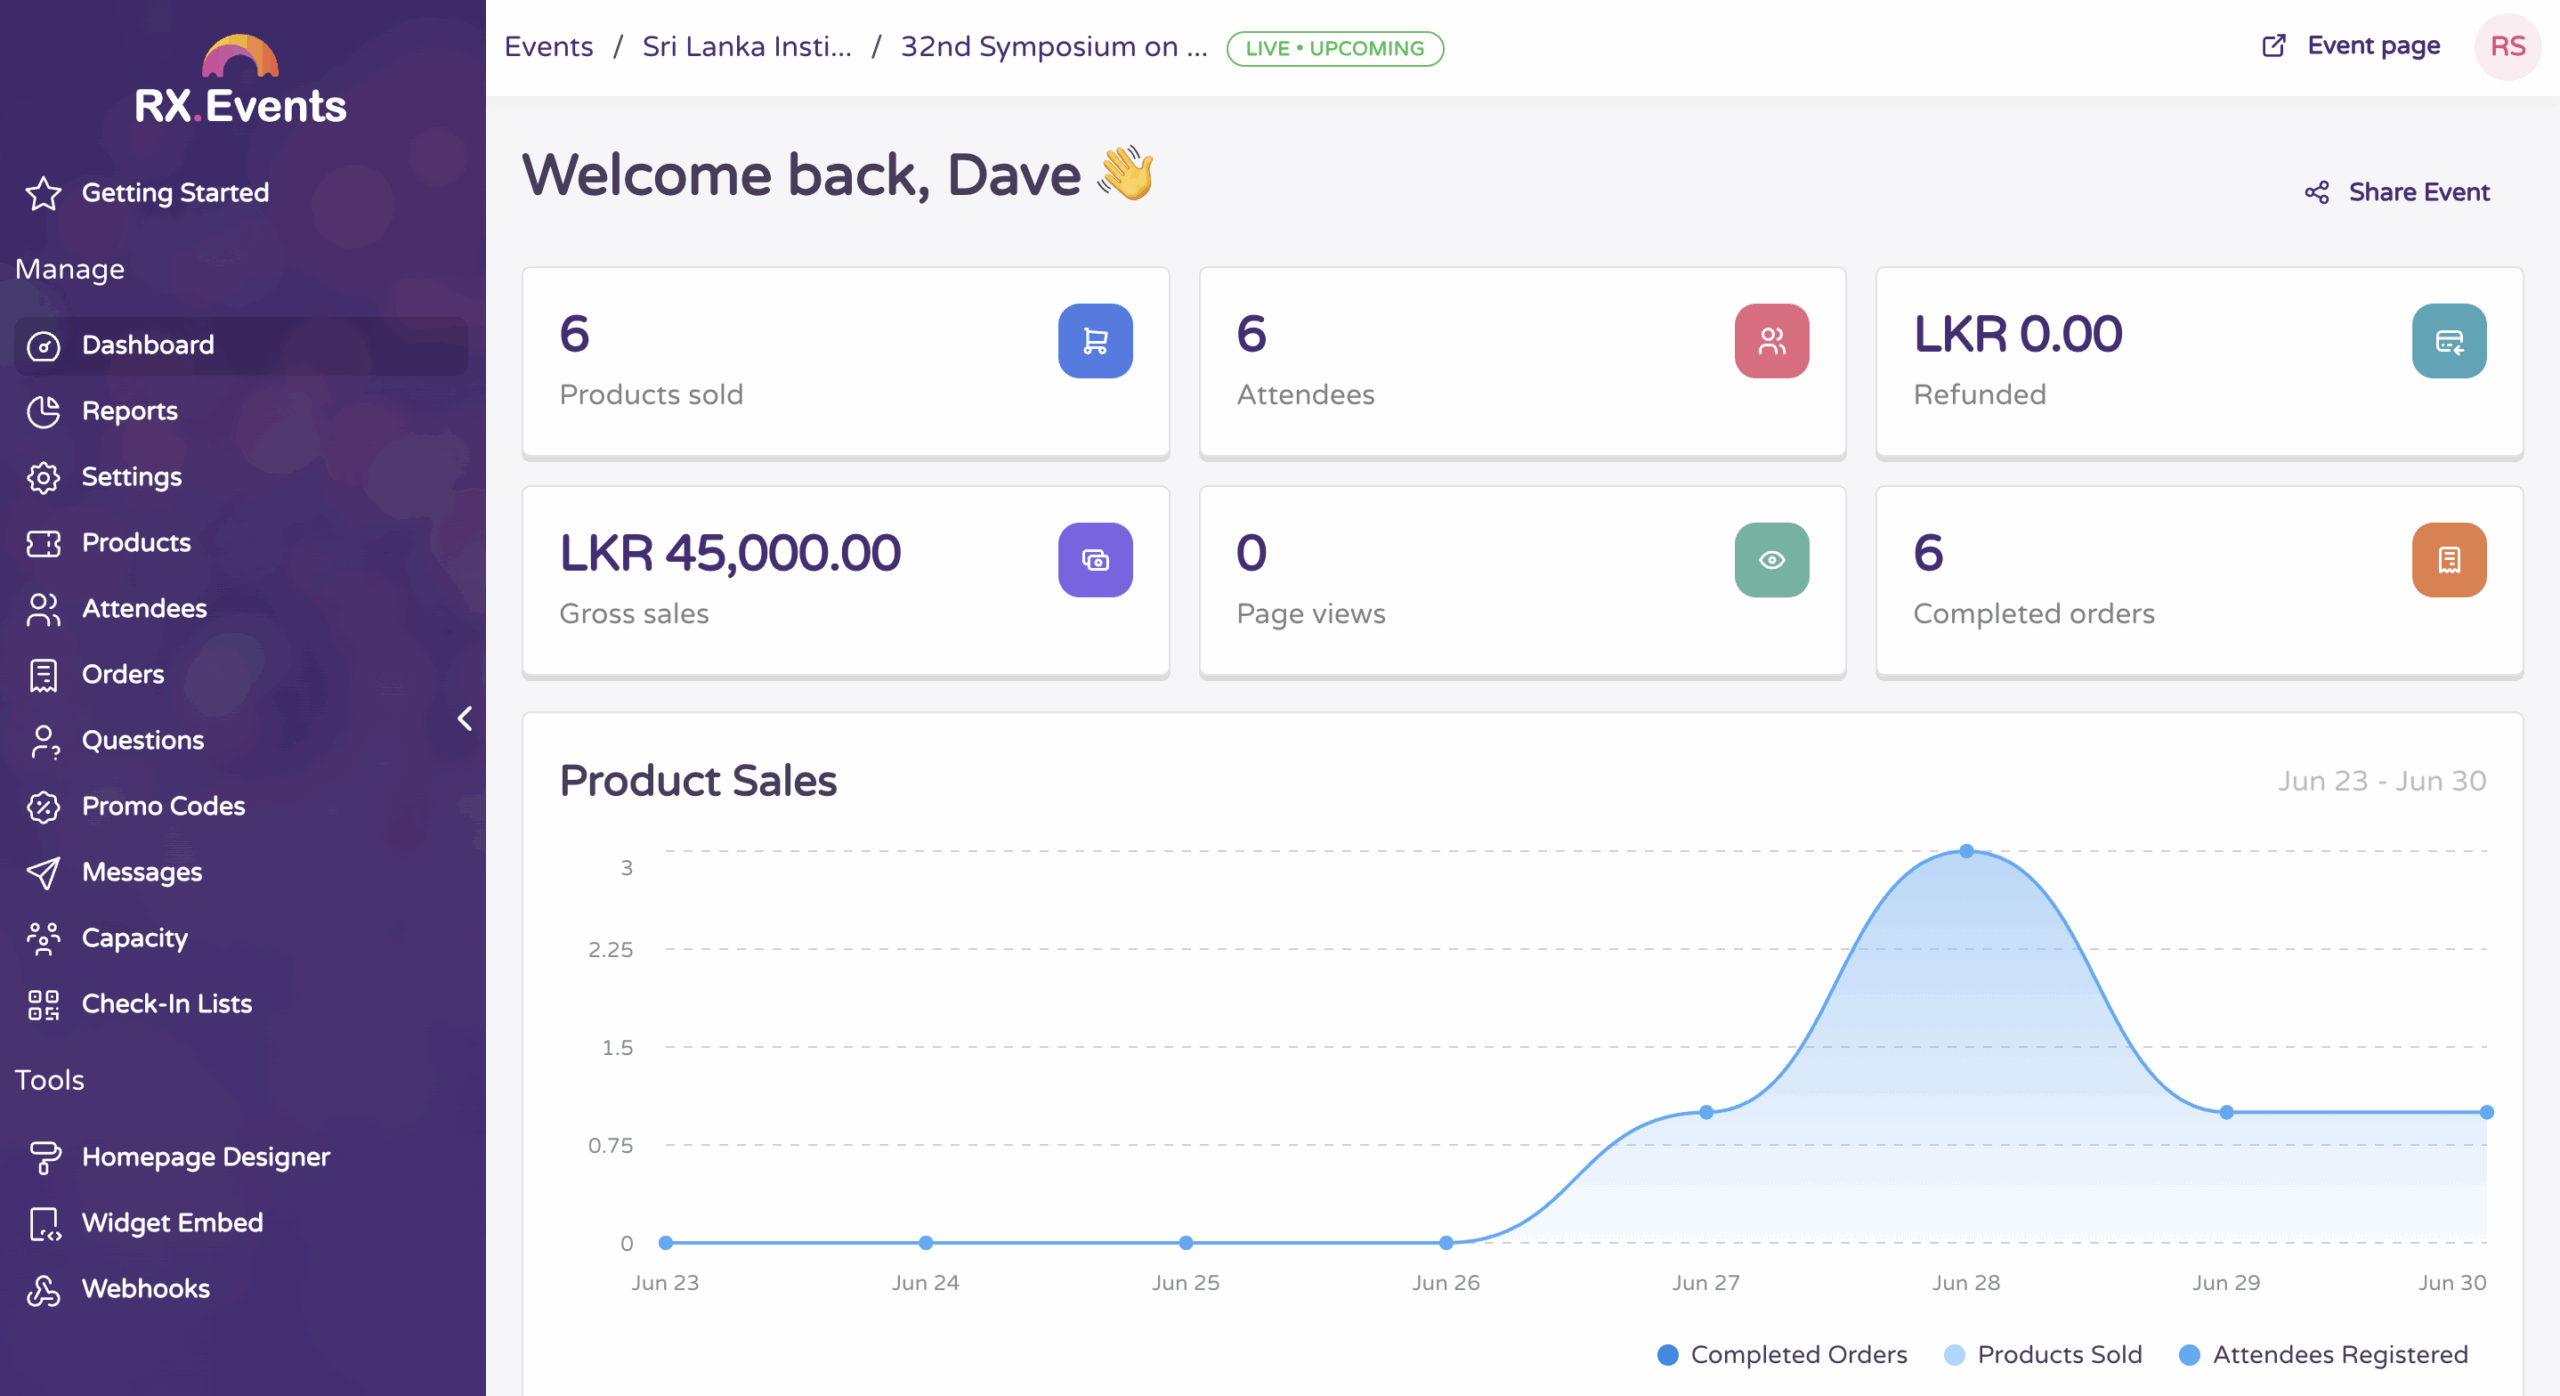Go to Check-In Lists in sidebar
This screenshot has height=1396, width=2560.
point(166,1004)
